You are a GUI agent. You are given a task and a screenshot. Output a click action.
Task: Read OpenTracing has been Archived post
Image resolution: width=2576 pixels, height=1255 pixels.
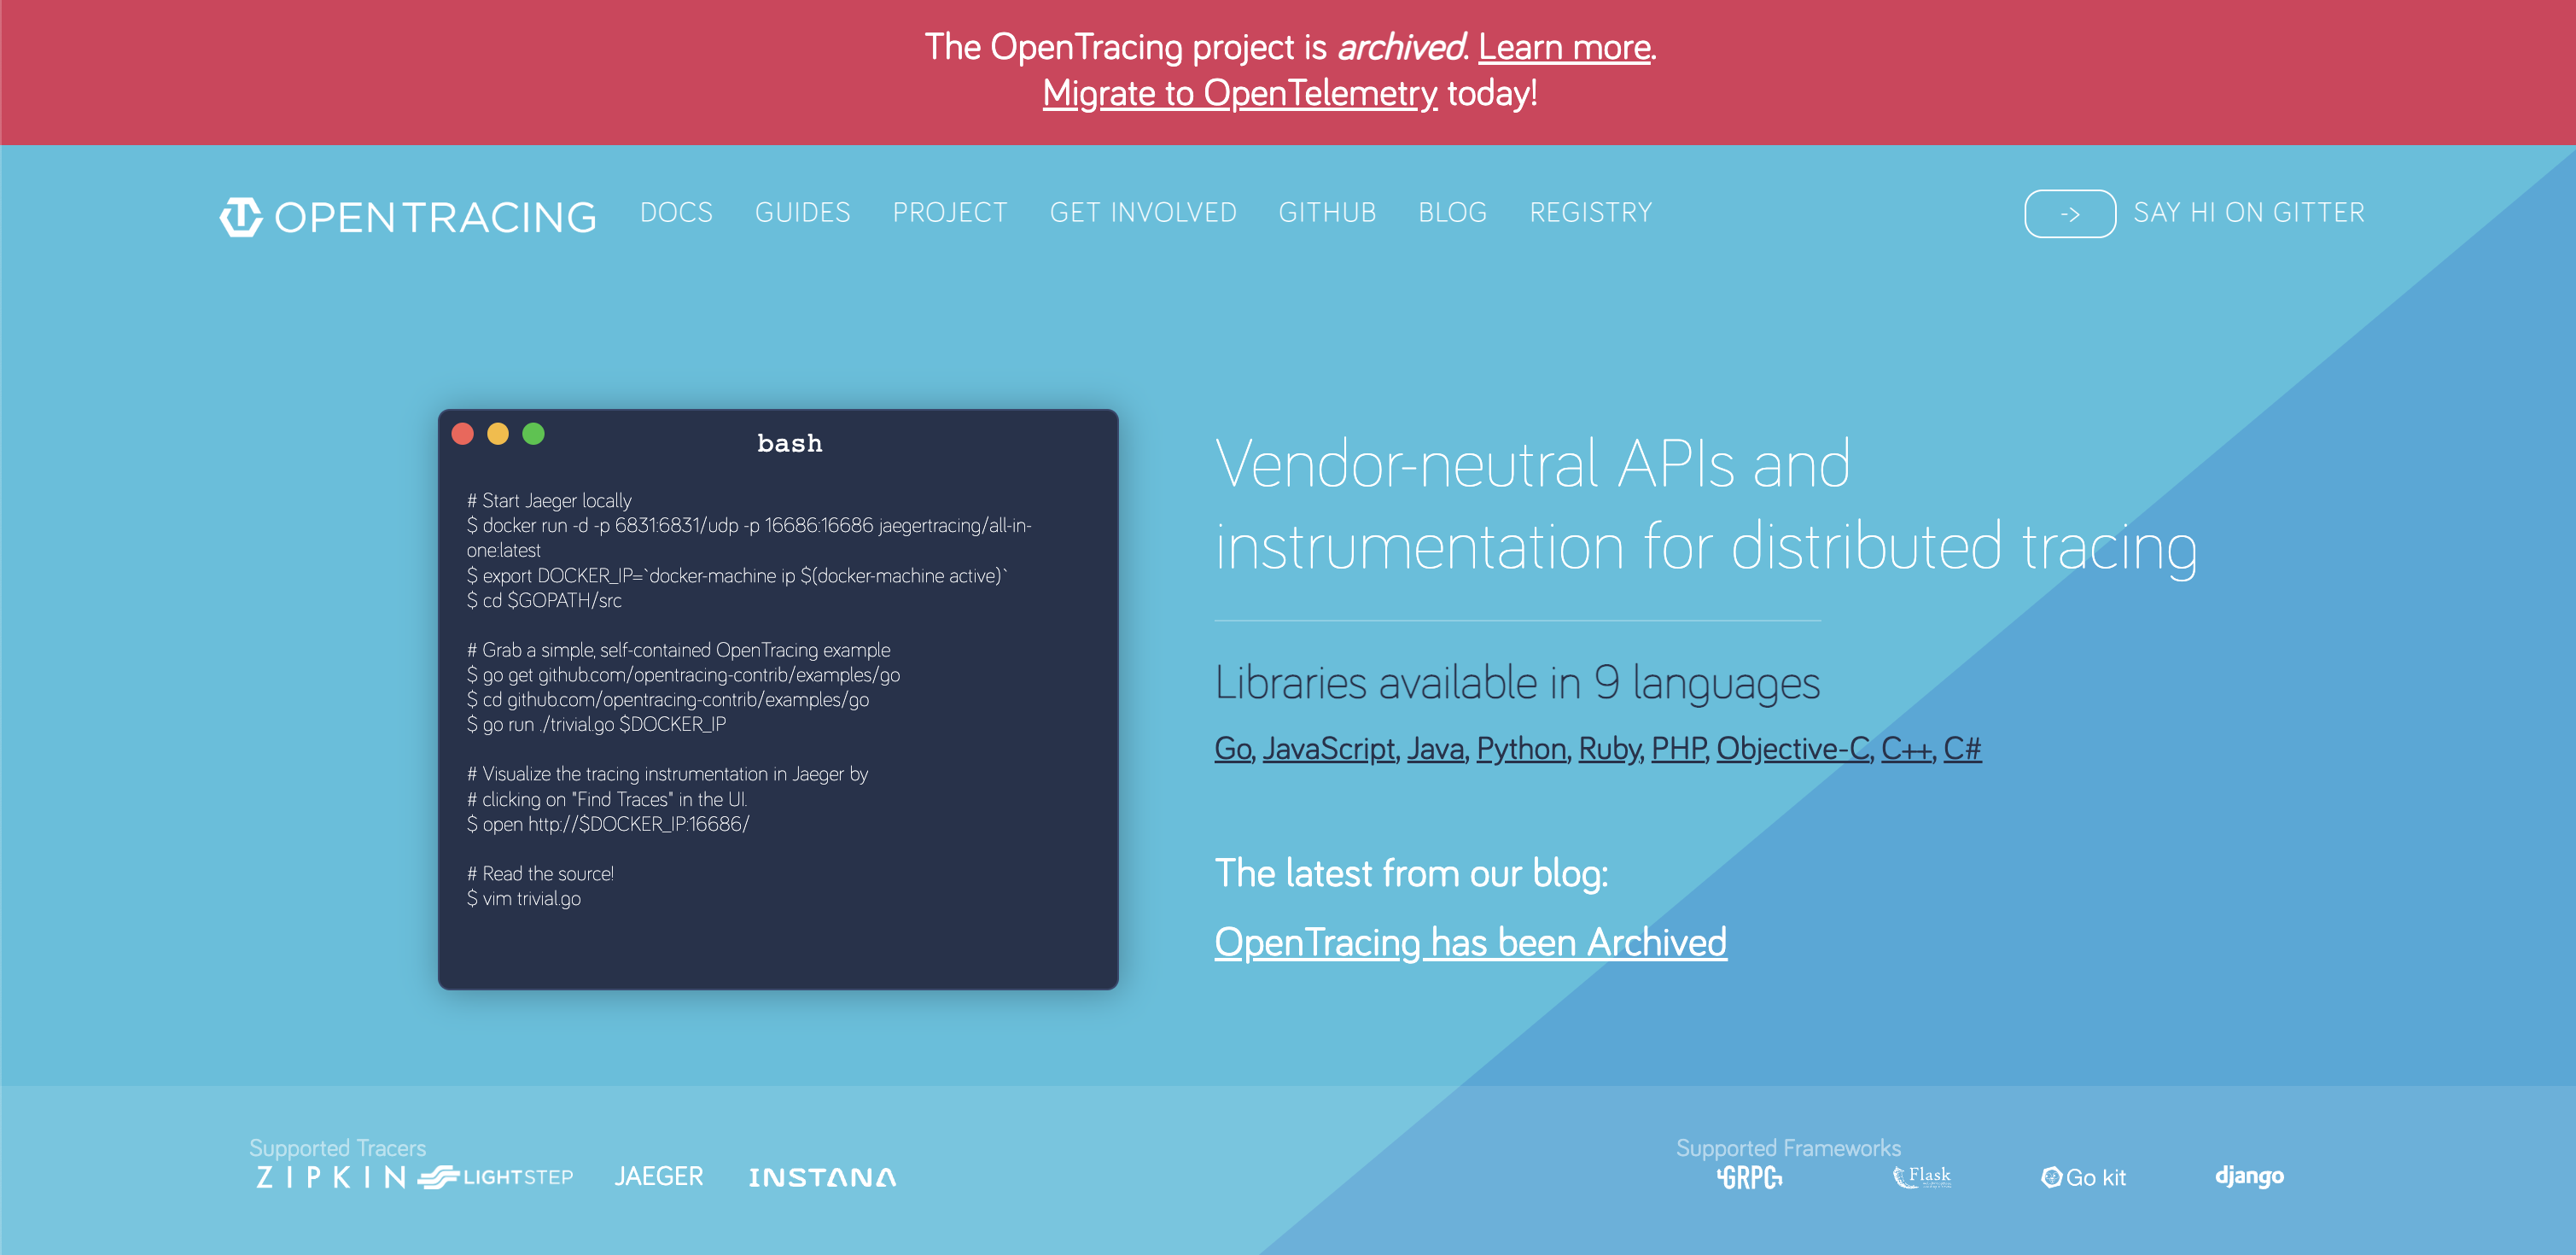[x=1470, y=942]
